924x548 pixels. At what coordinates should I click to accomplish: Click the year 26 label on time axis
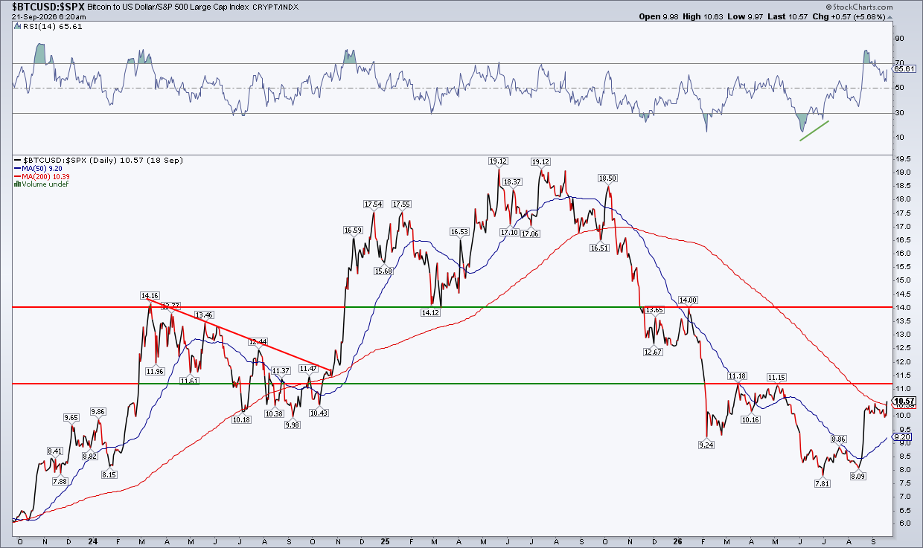[x=678, y=541]
